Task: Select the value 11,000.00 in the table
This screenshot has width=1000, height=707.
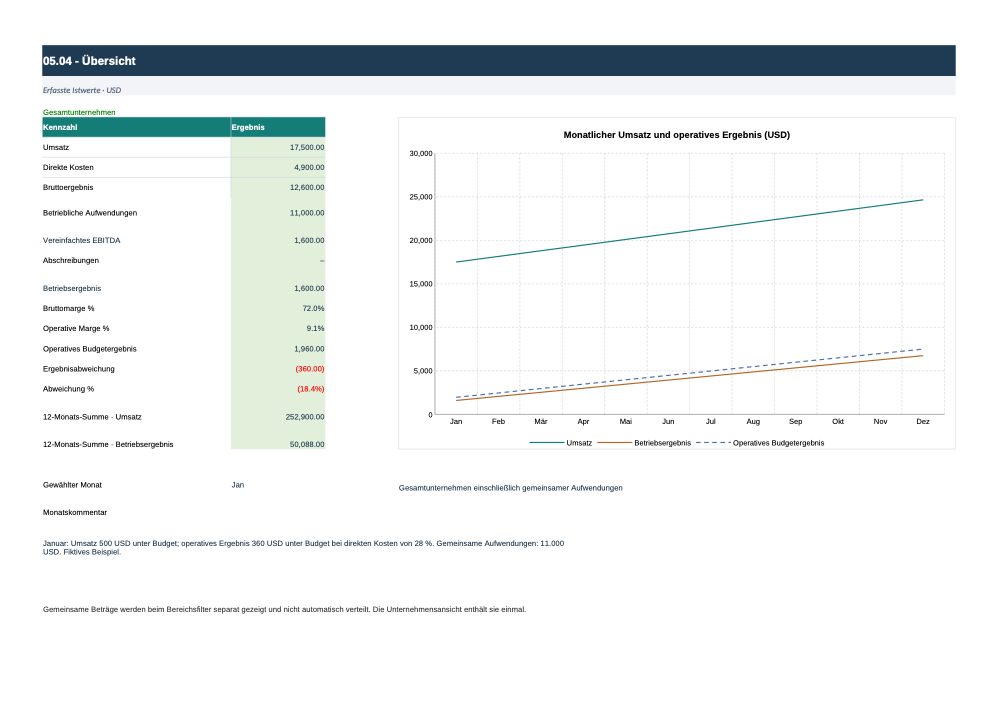Action: coord(307,213)
